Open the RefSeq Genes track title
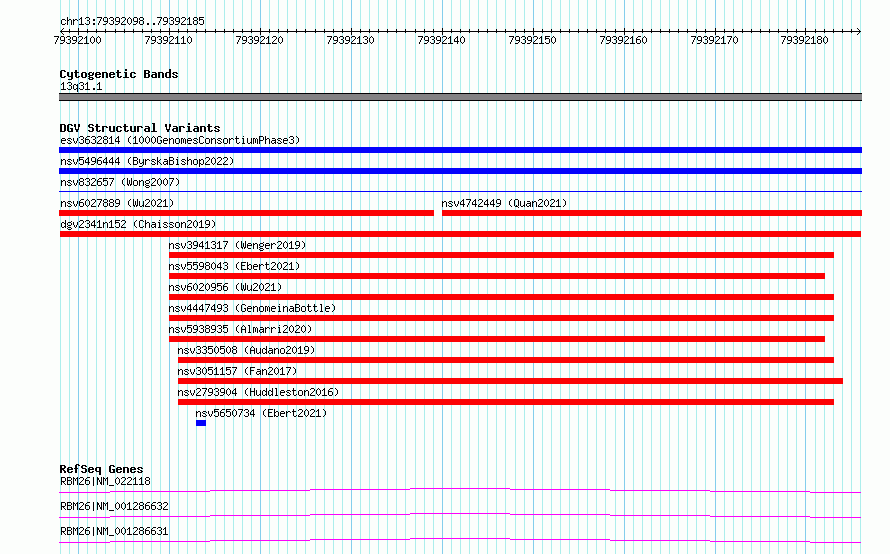This screenshot has width=890, height=554. pyautogui.click(x=101, y=469)
